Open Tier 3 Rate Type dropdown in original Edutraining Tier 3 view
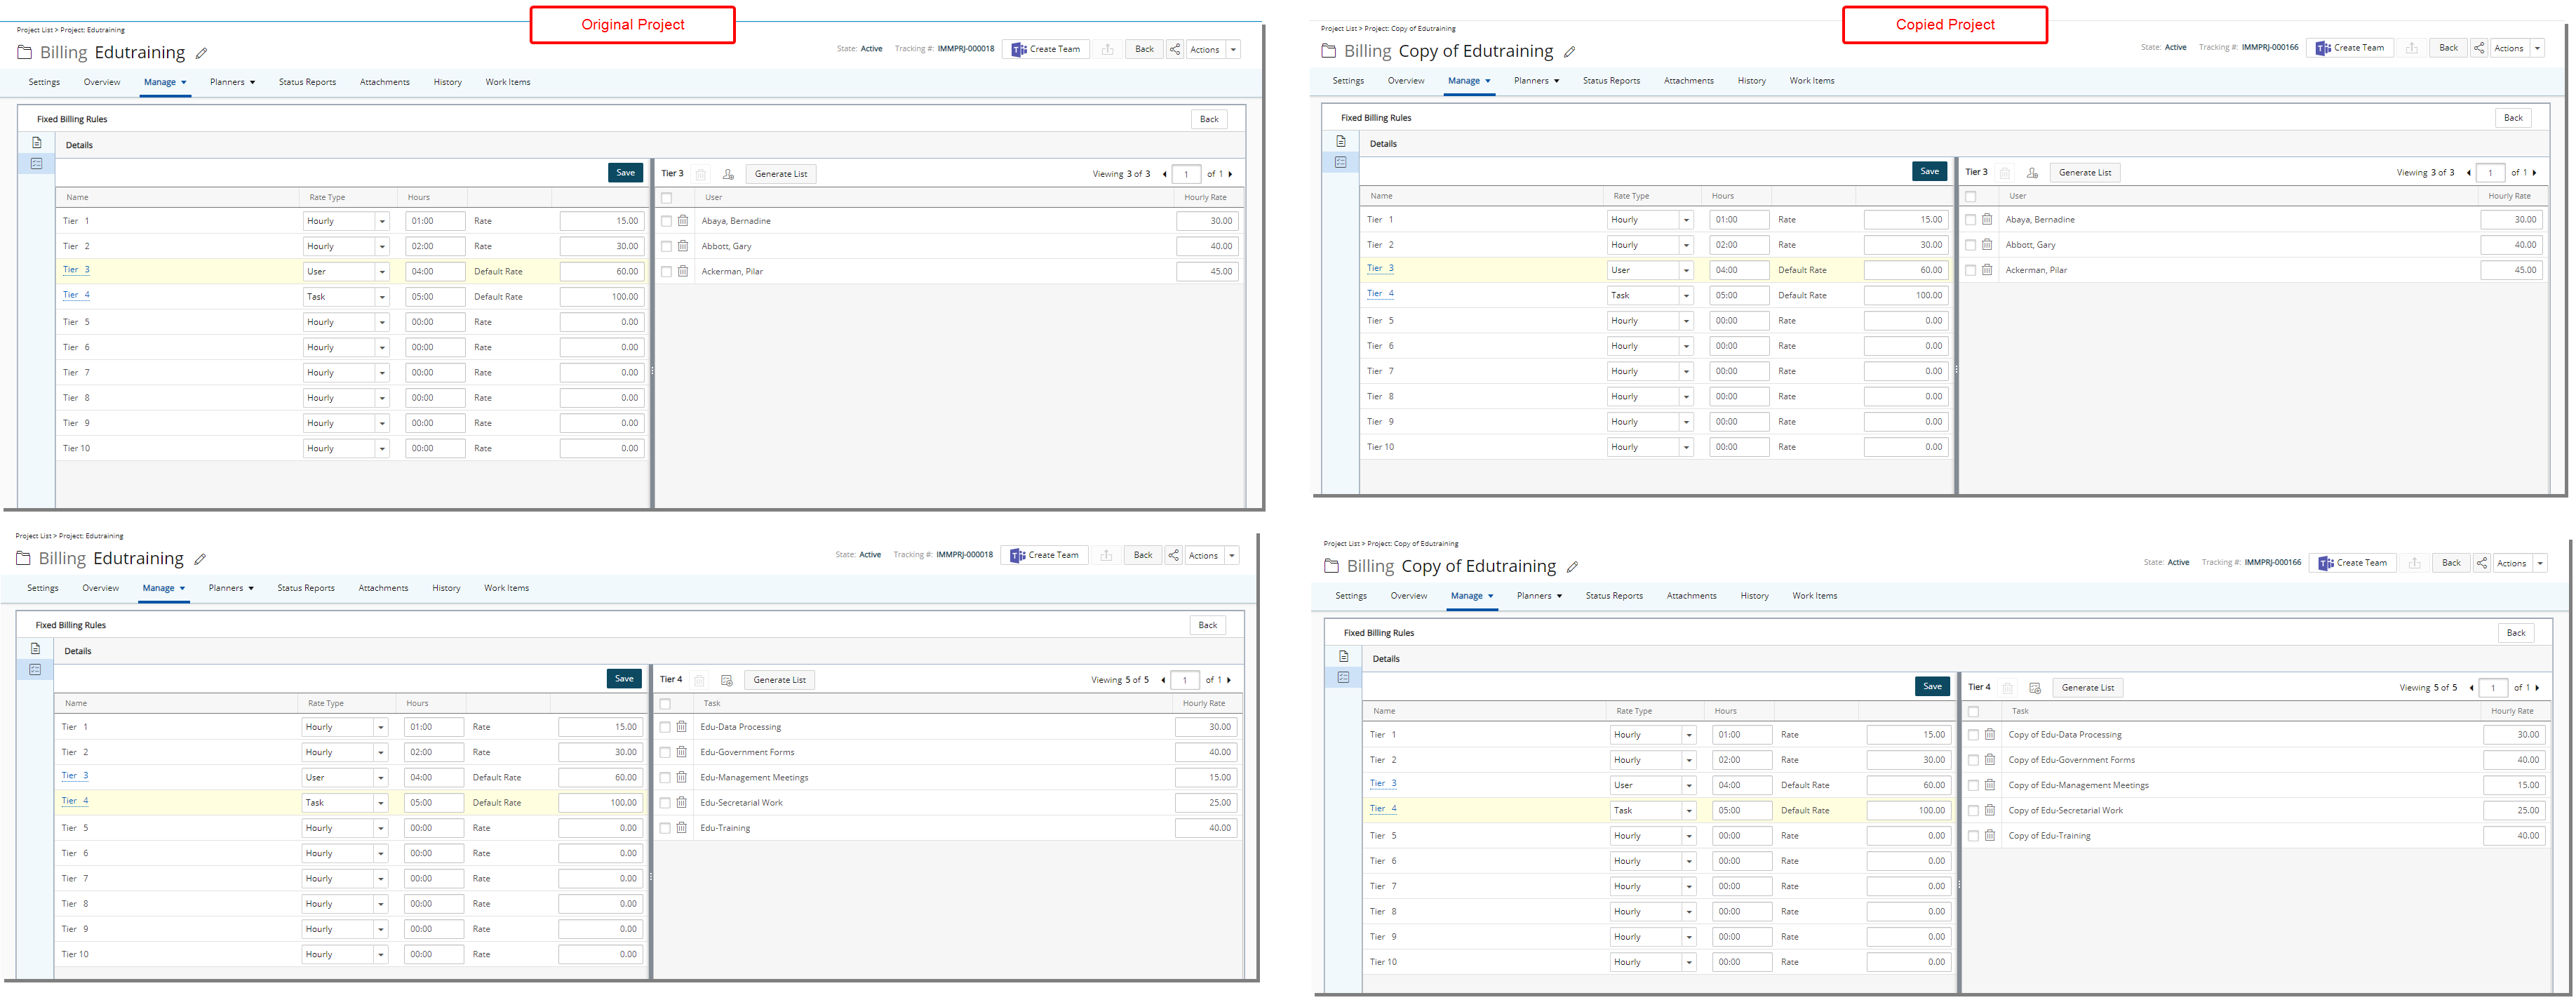 click(x=382, y=272)
